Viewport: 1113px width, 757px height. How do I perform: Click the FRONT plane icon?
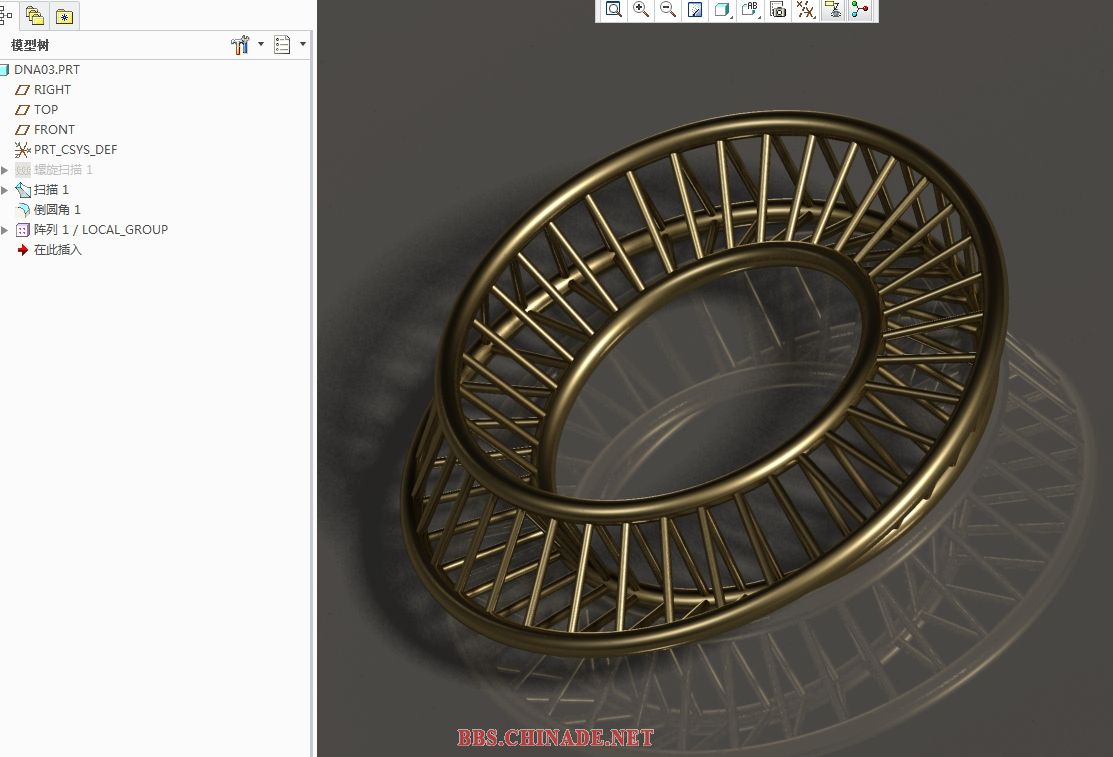(23, 129)
